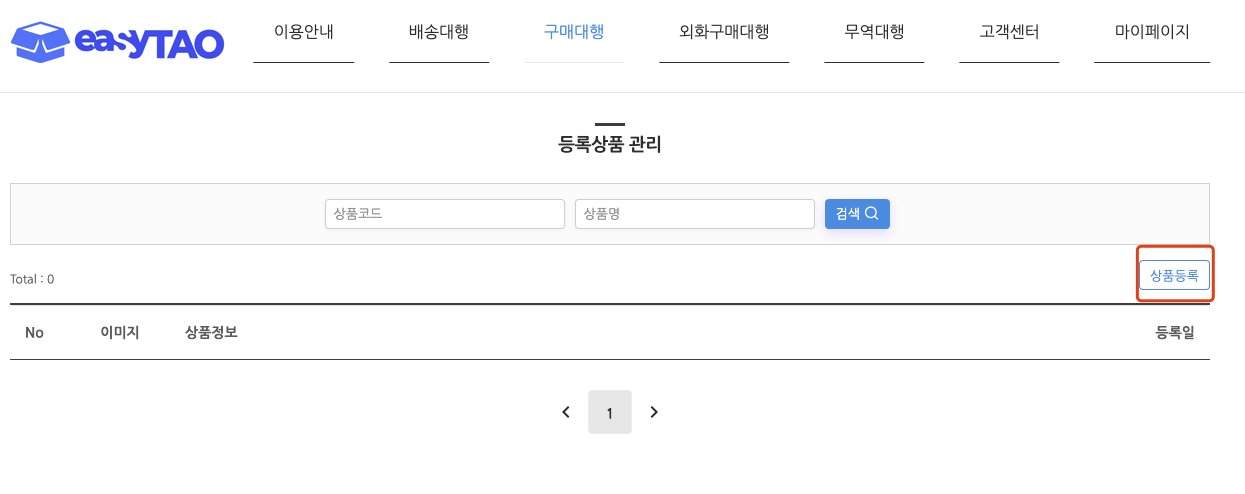Click the easyTAO box logo

click(117, 41)
